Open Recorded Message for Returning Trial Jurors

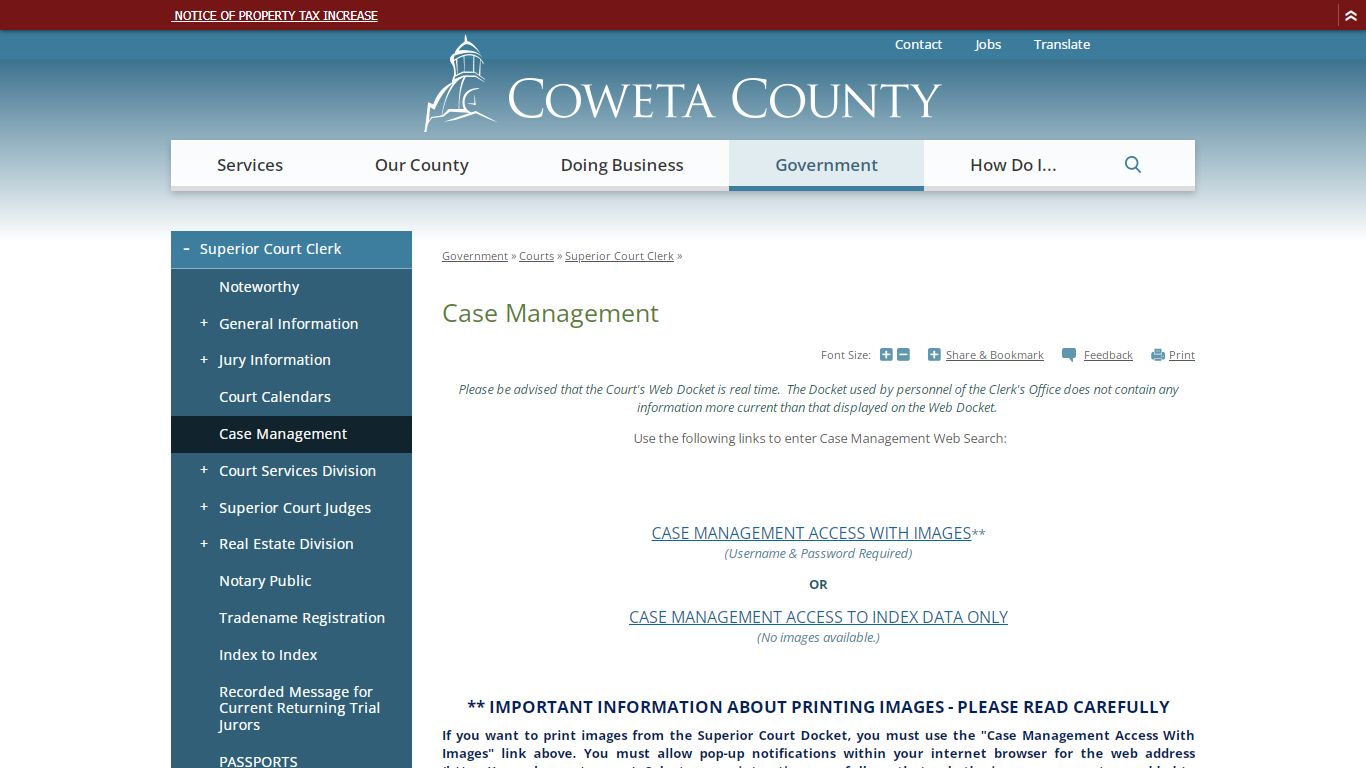point(299,708)
